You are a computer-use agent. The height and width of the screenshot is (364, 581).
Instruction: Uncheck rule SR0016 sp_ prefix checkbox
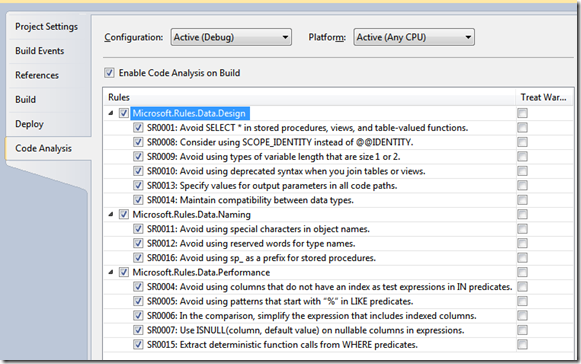click(138, 258)
